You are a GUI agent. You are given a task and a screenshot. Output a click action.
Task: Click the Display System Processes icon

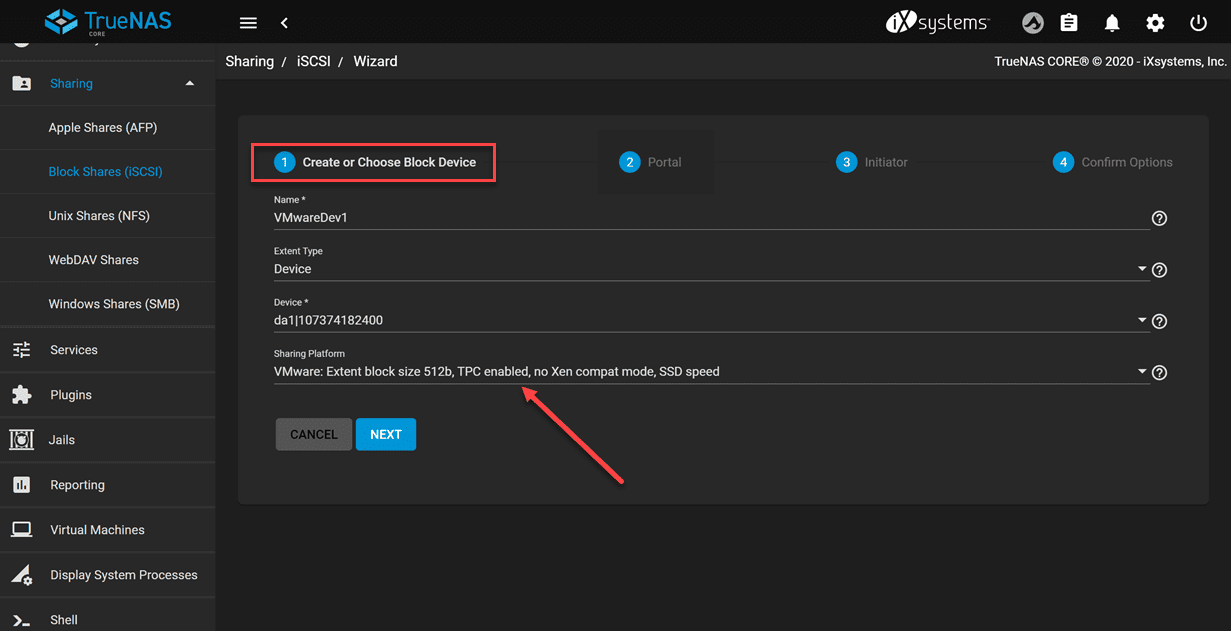pyautogui.click(x=22, y=575)
